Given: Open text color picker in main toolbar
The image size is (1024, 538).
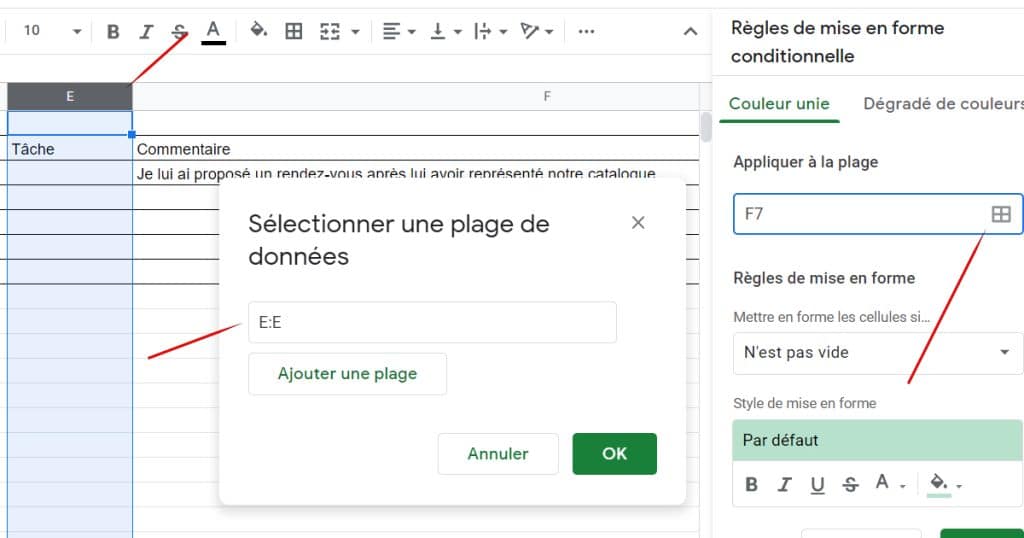Looking at the screenshot, I should [x=213, y=31].
